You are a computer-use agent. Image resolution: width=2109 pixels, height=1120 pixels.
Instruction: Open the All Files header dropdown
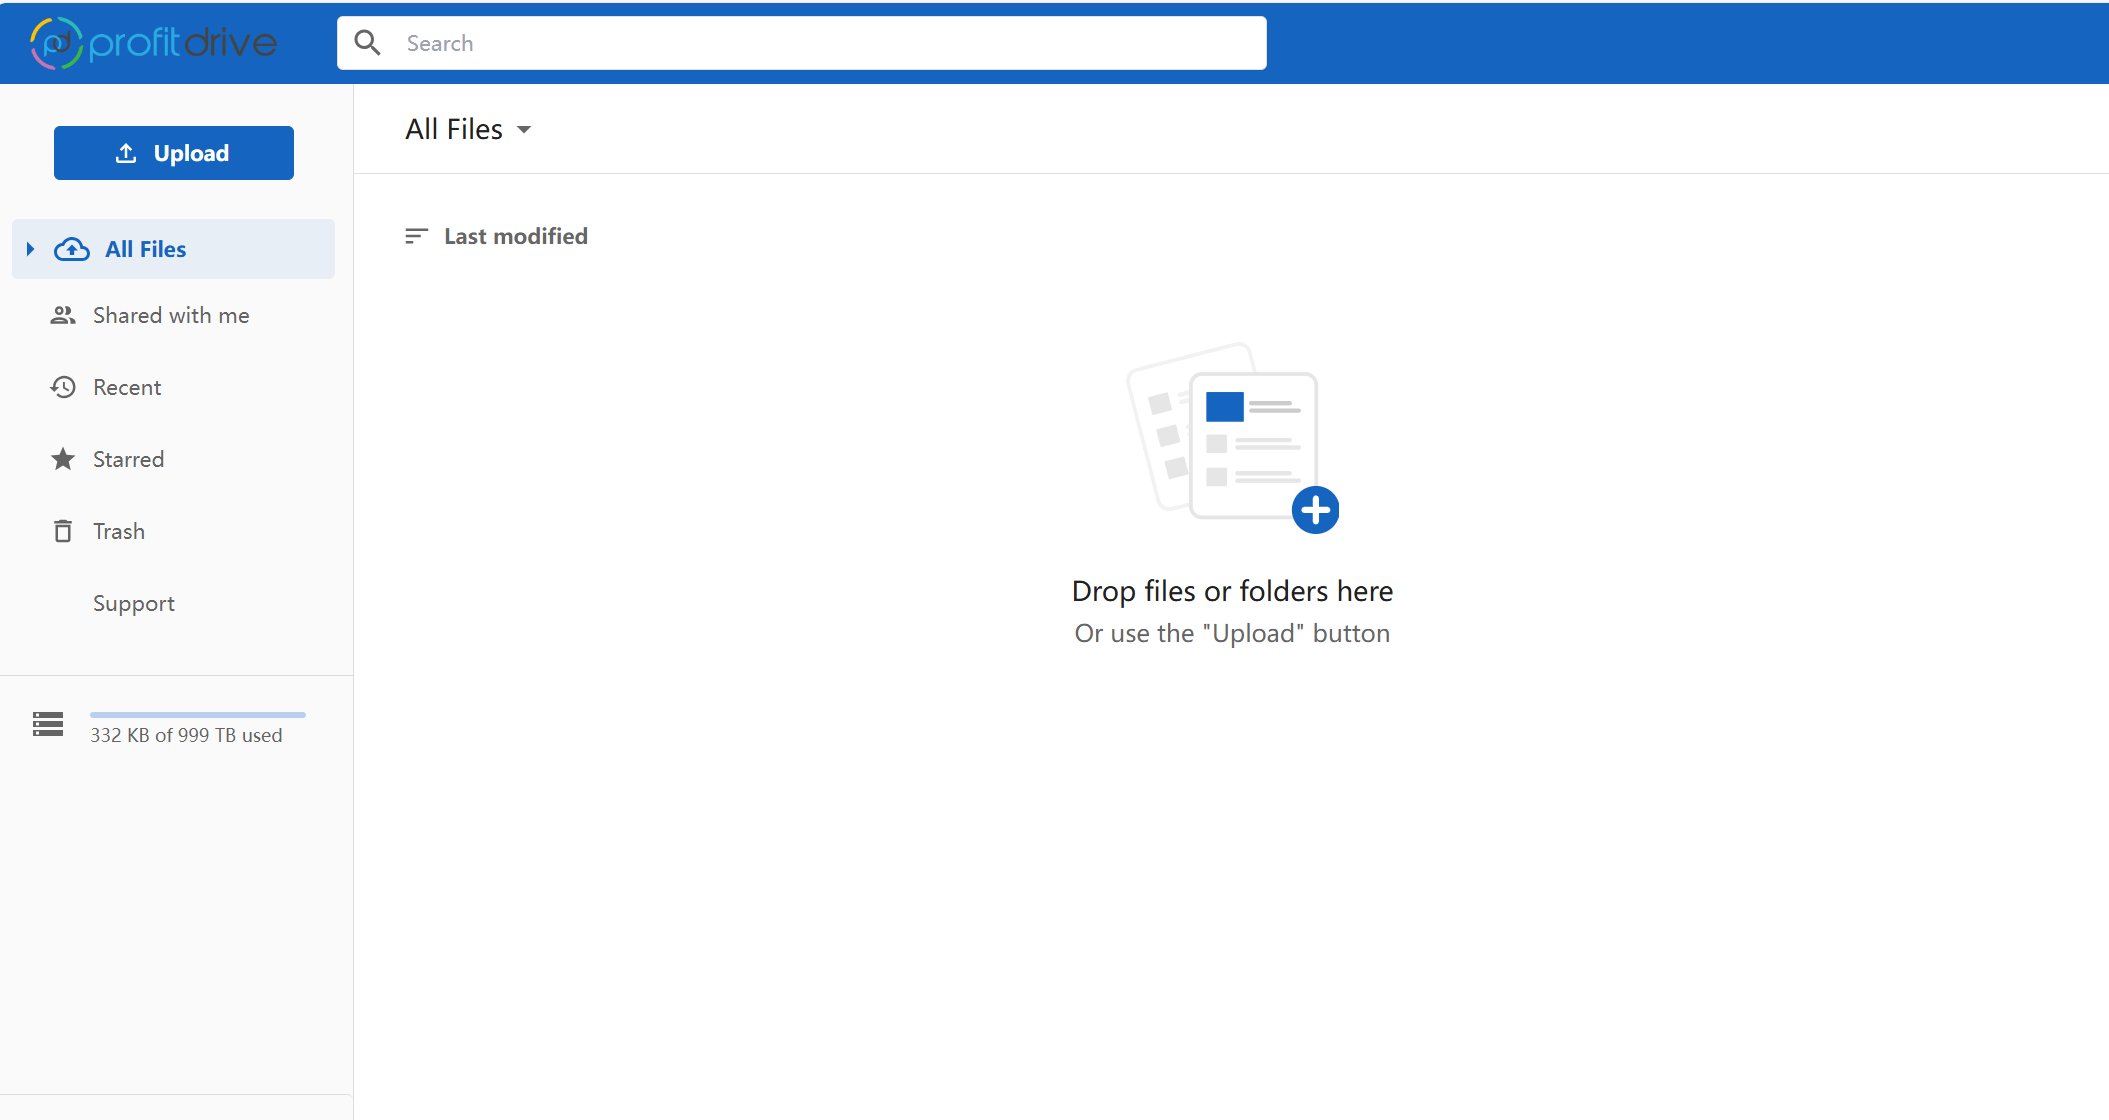pyautogui.click(x=468, y=129)
